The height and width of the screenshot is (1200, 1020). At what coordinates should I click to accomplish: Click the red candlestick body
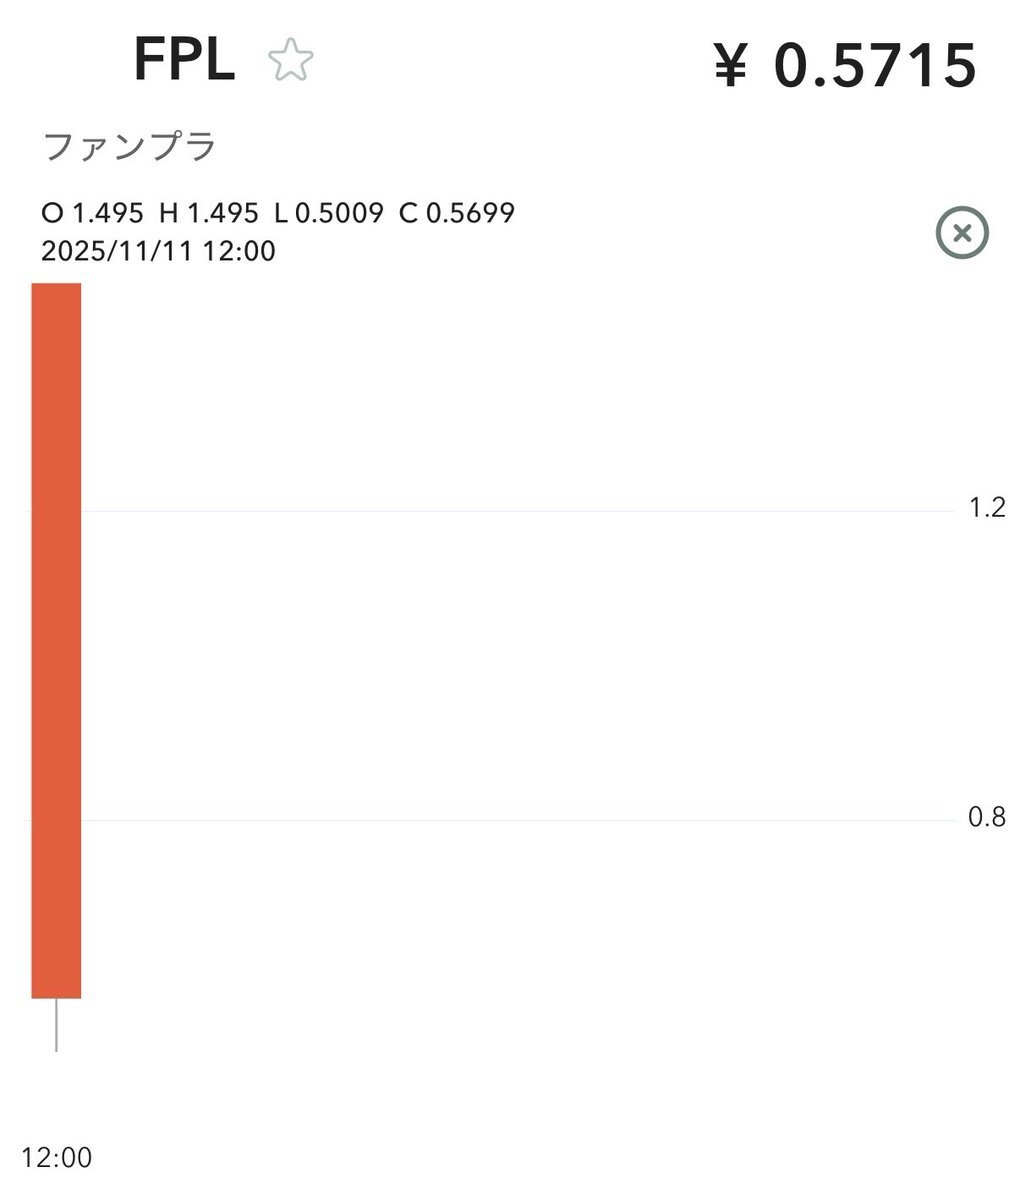point(56,640)
